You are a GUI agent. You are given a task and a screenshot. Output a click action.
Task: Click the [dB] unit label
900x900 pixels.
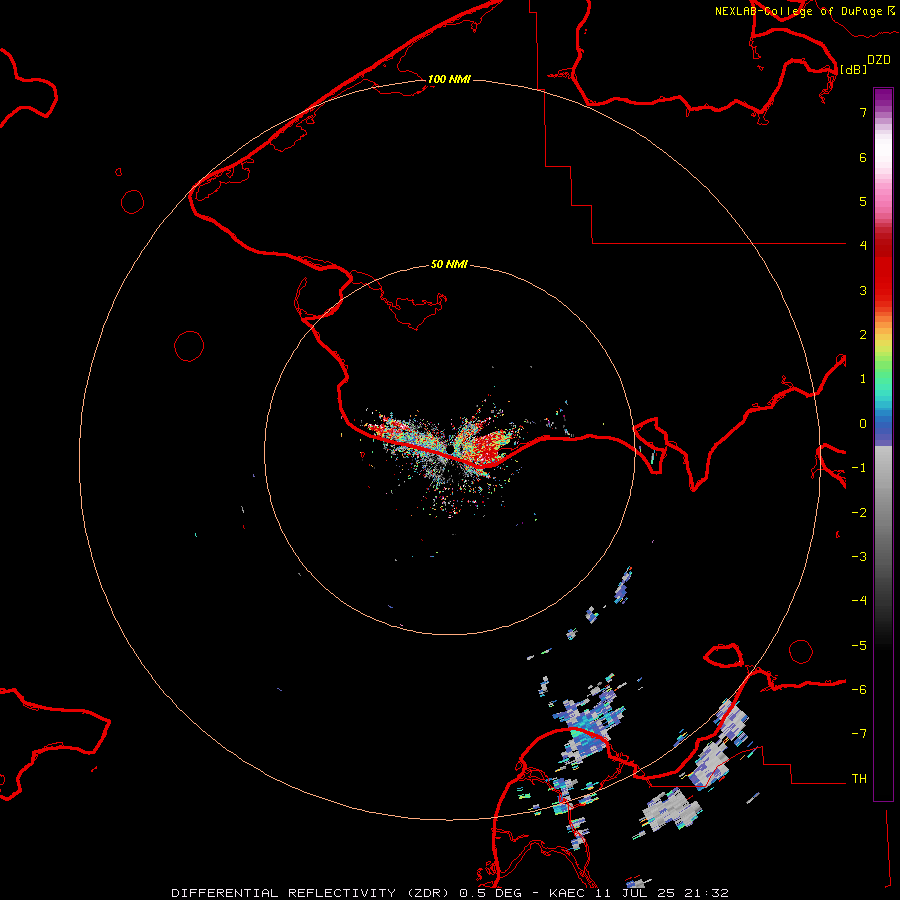853,69
